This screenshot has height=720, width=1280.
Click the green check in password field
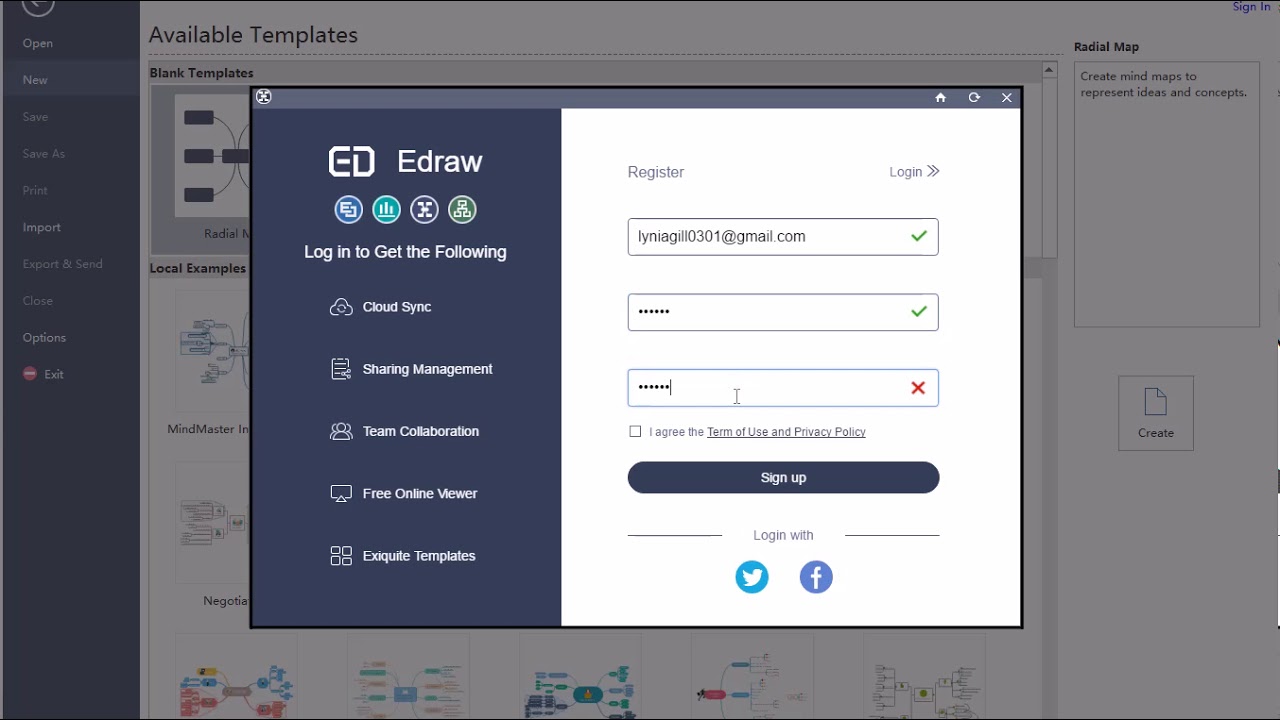tap(919, 312)
